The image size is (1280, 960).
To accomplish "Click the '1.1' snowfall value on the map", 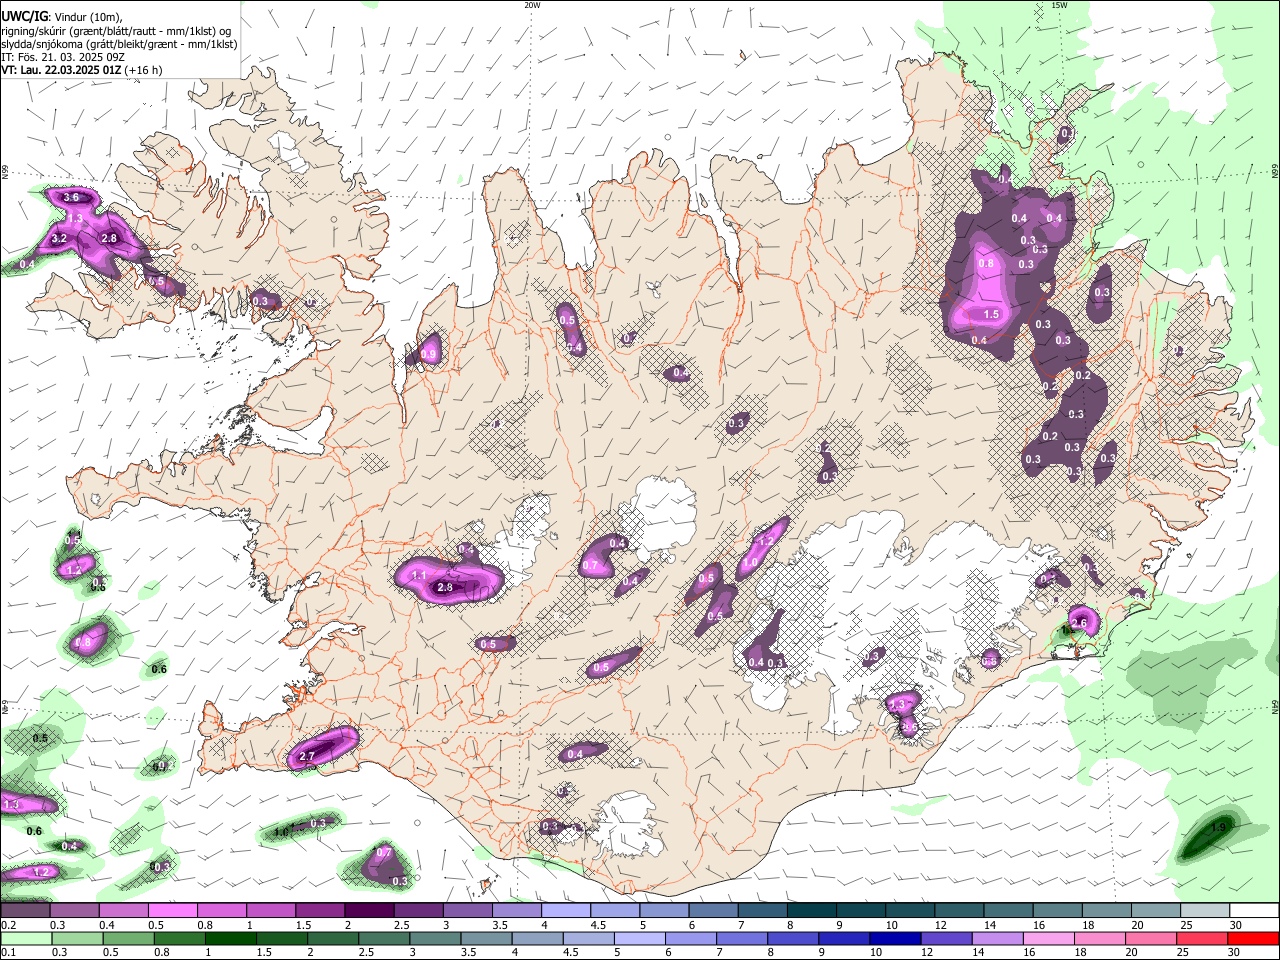I will point(419,576).
